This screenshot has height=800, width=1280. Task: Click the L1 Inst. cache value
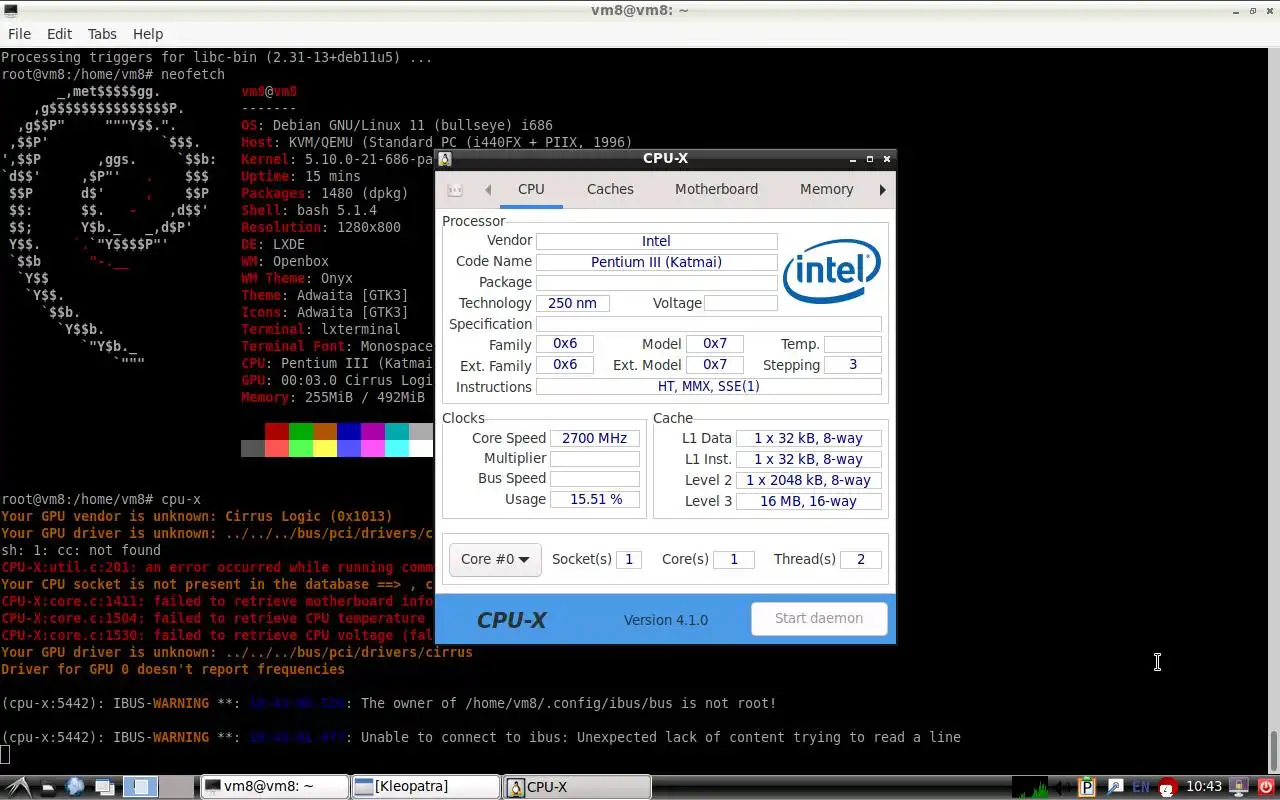808,459
